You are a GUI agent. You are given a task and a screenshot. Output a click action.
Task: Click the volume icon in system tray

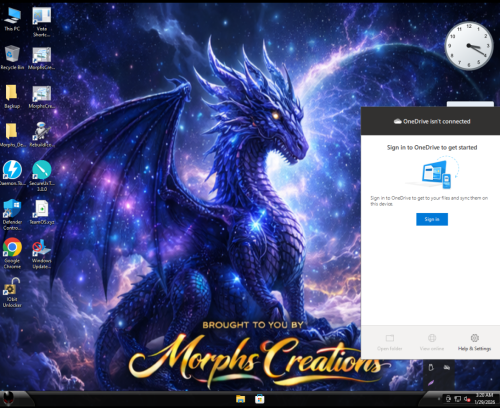(466, 399)
